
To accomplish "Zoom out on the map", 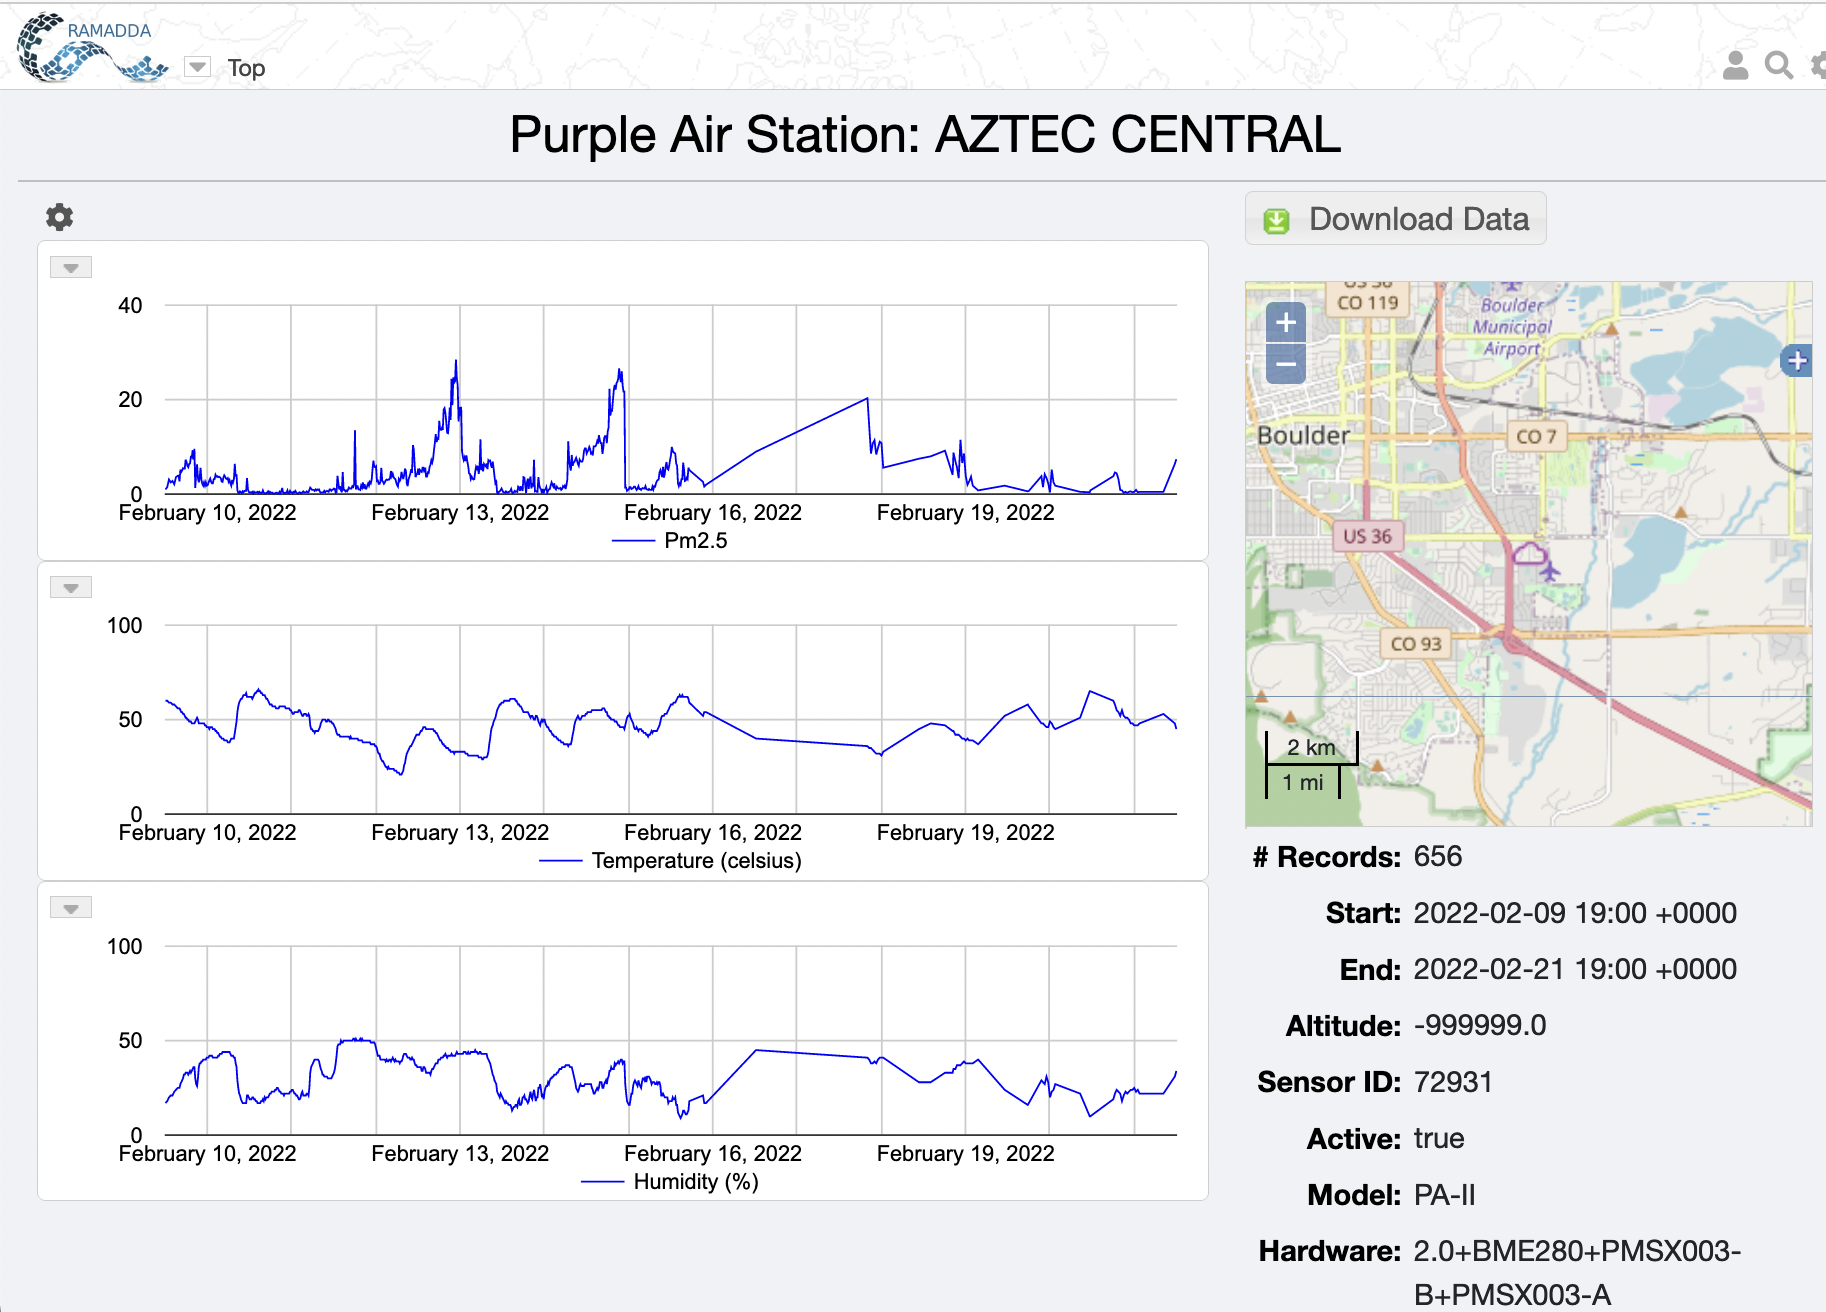I will click(1286, 365).
